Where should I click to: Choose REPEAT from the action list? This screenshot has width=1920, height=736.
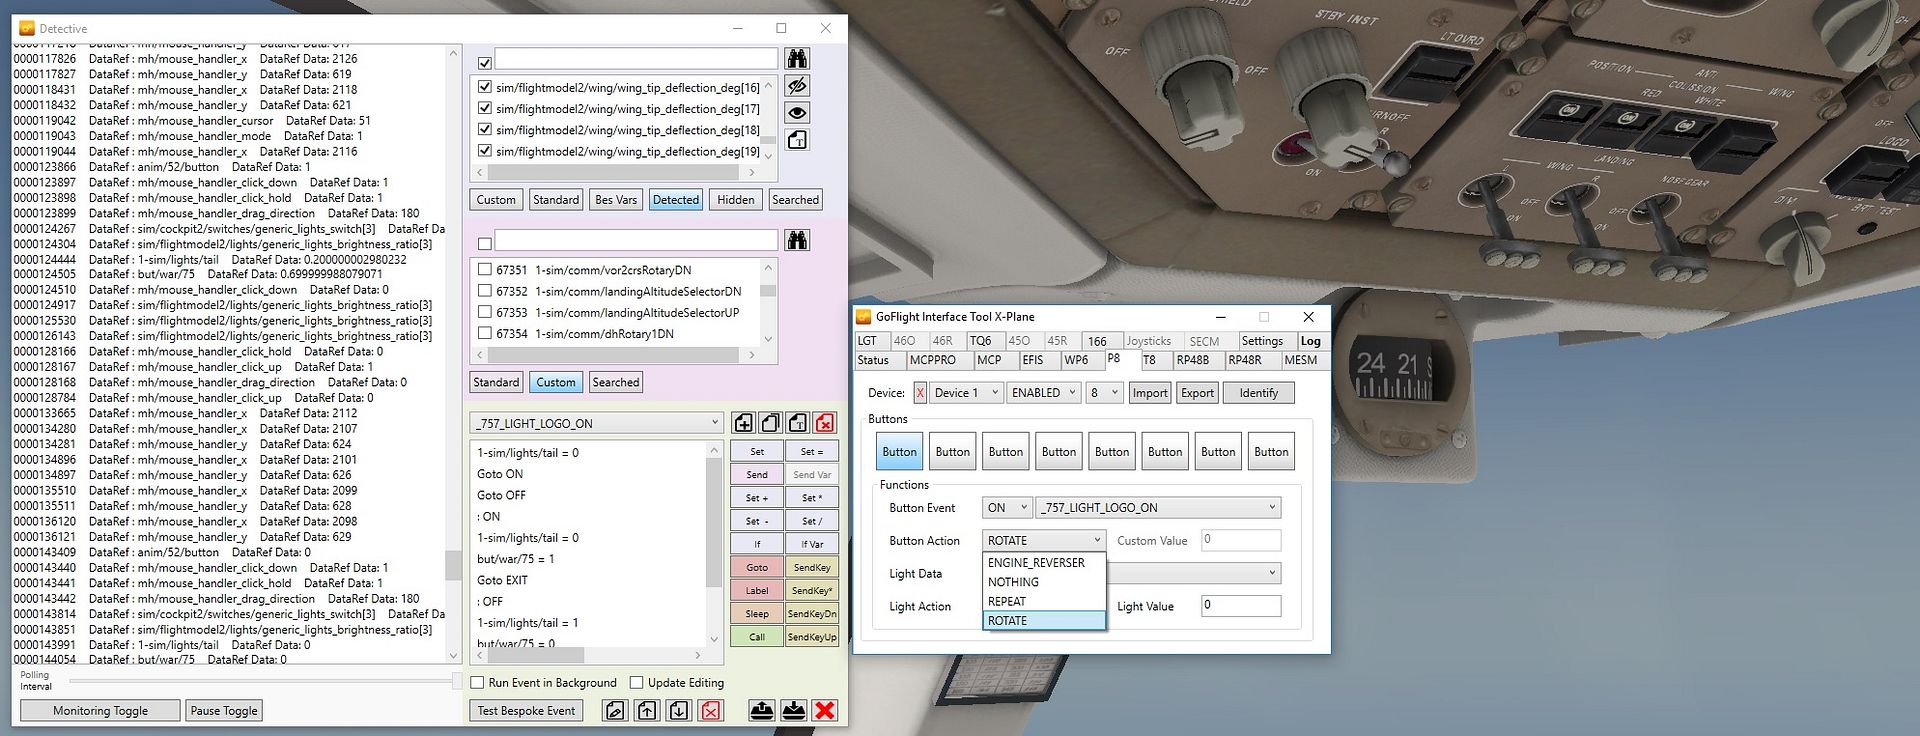[1044, 601]
